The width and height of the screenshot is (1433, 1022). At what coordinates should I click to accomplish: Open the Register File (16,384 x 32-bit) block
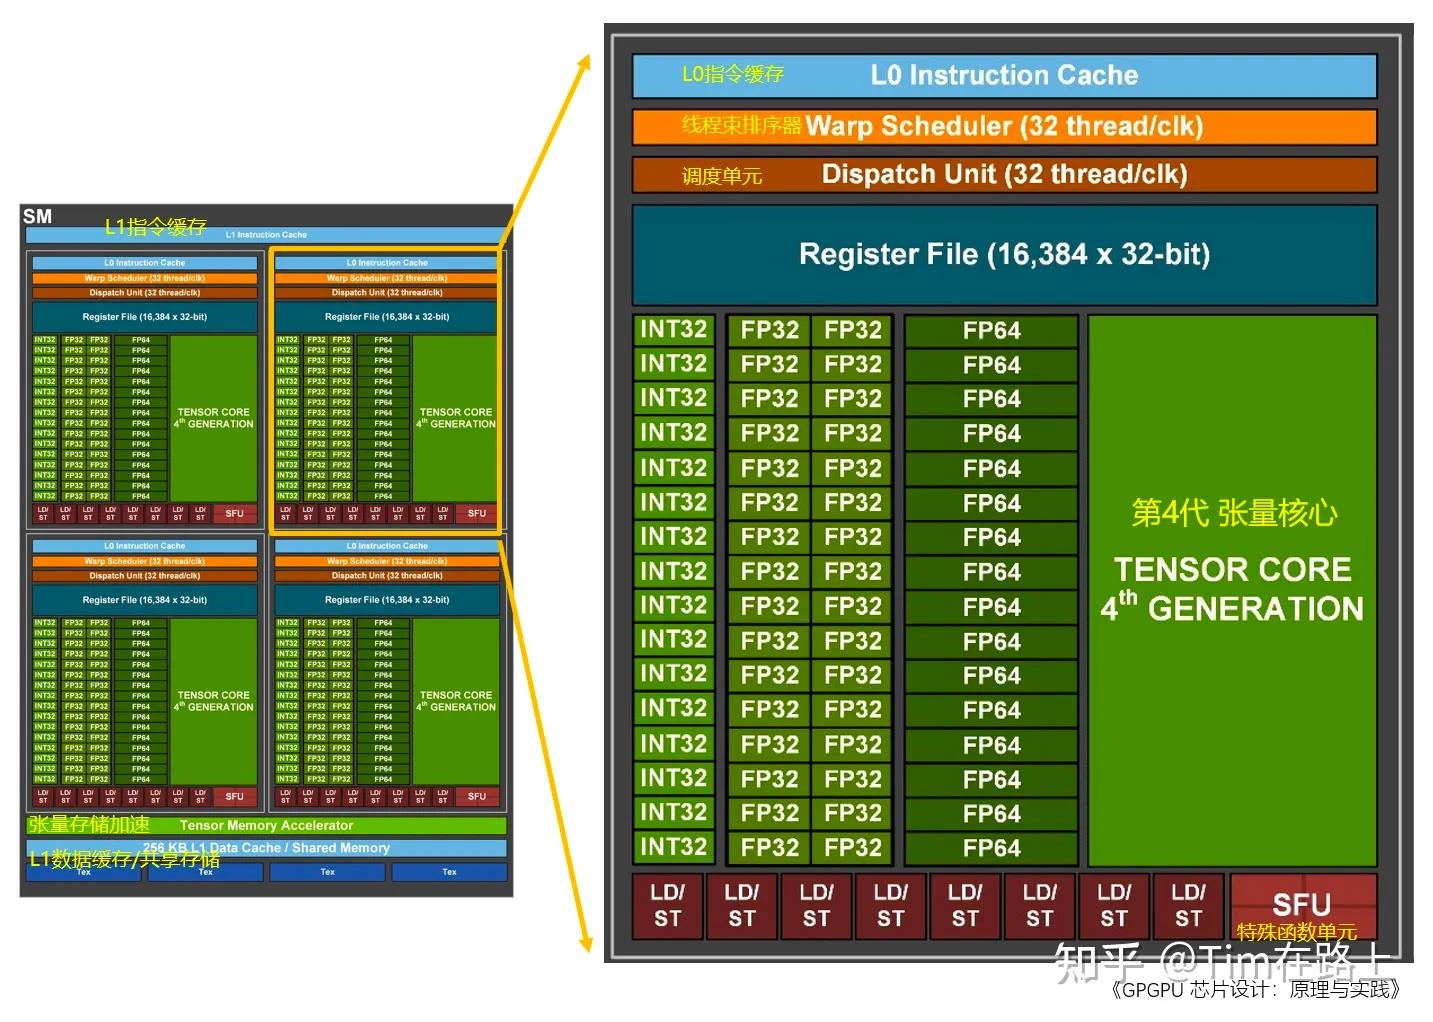pos(1003,254)
